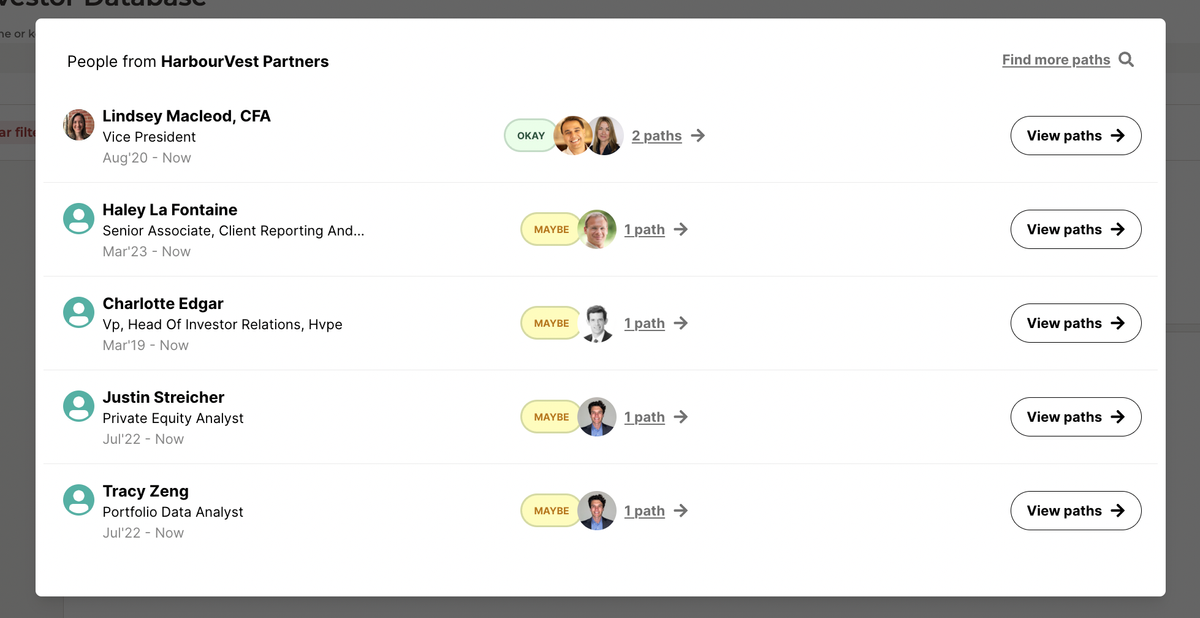Click the OKAY badge for Lindsey Macleod
1200x618 pixels.
(530, 136)
